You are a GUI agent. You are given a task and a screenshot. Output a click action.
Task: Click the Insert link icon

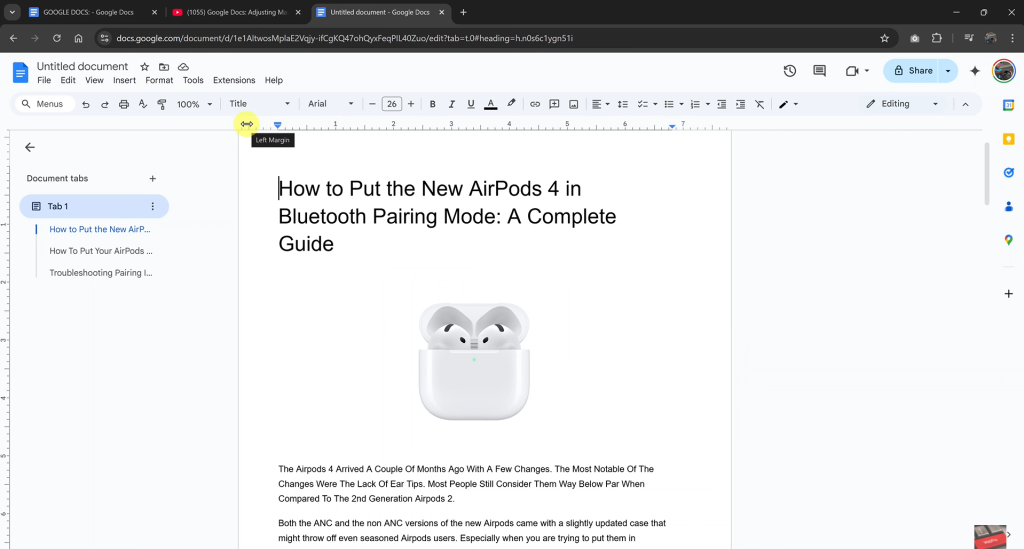tap(535, 104)
